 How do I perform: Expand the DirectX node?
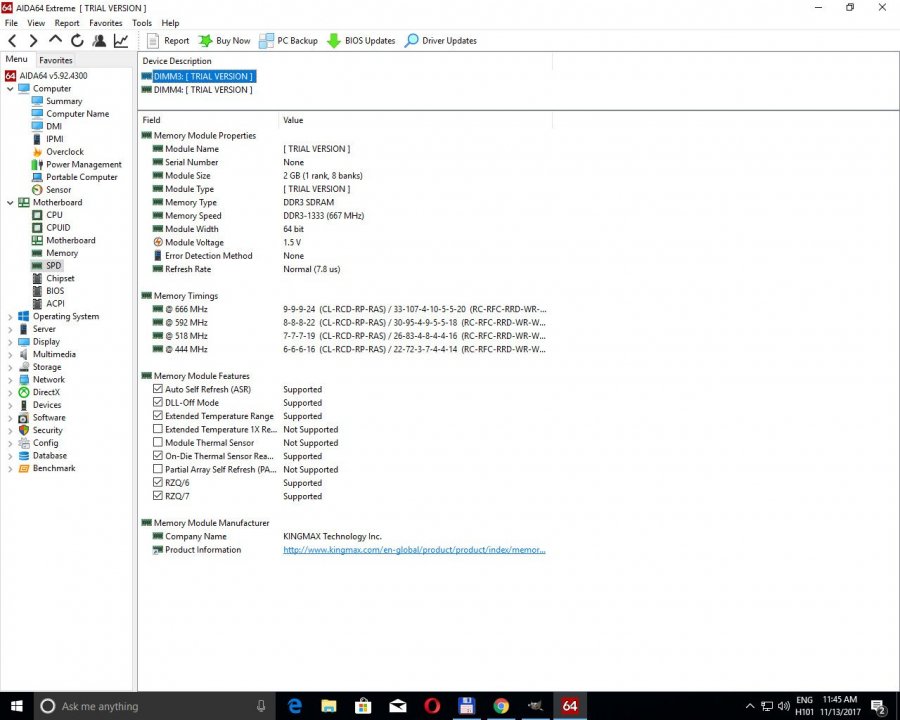tap(10, 392)
